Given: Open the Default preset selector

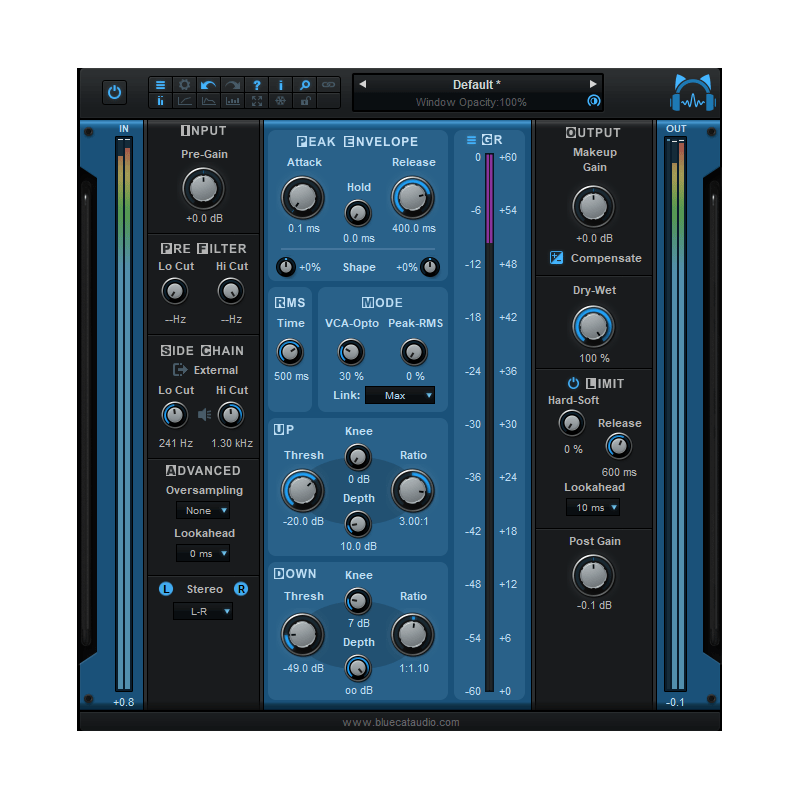Looking at the screenshot, I should pos(476,84).
